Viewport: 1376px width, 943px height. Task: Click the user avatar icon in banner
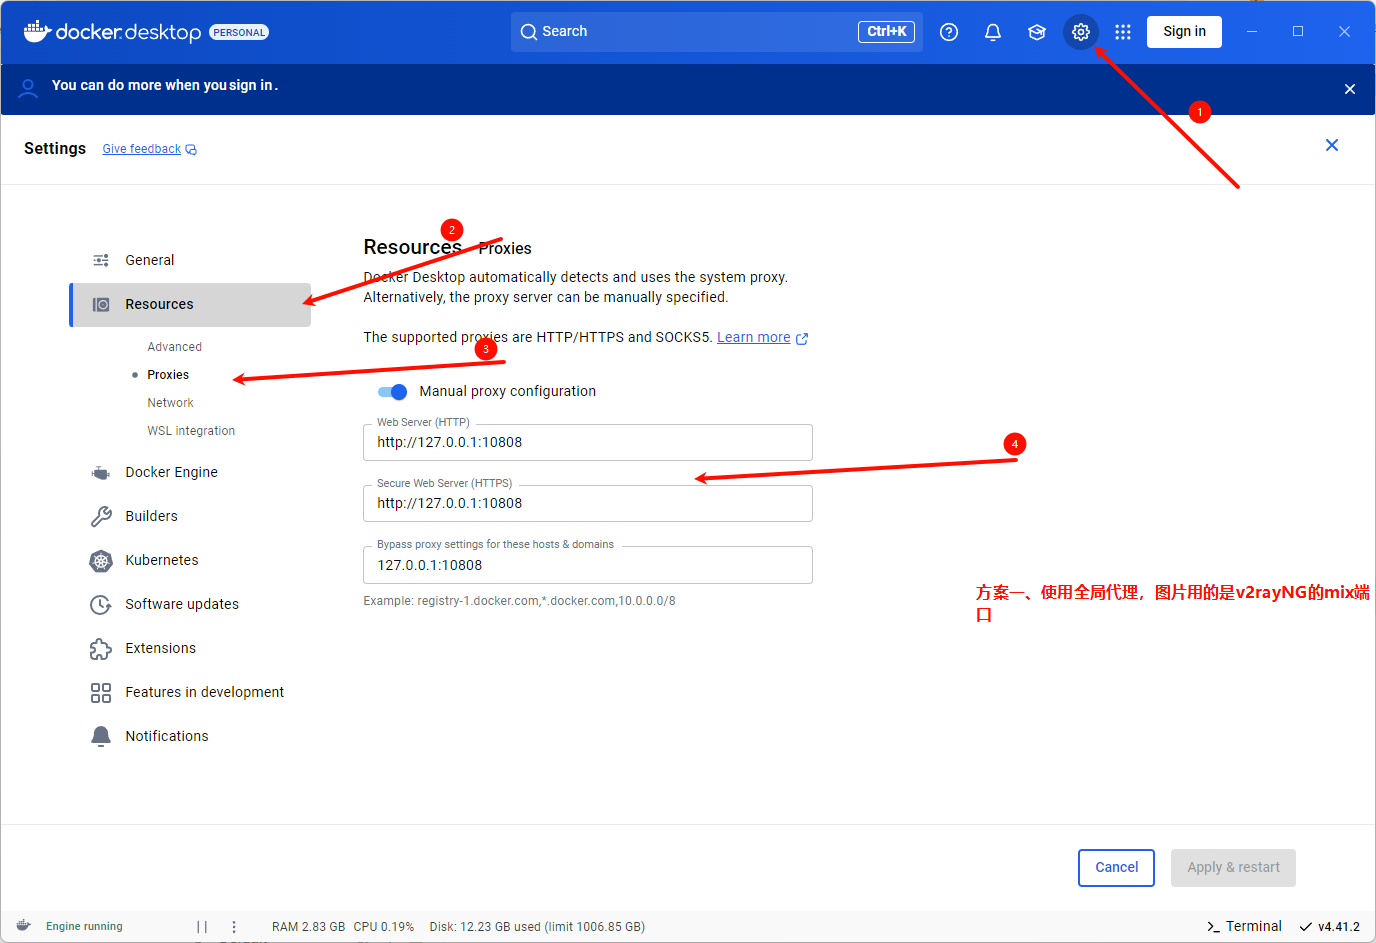(x=28, y=88)
